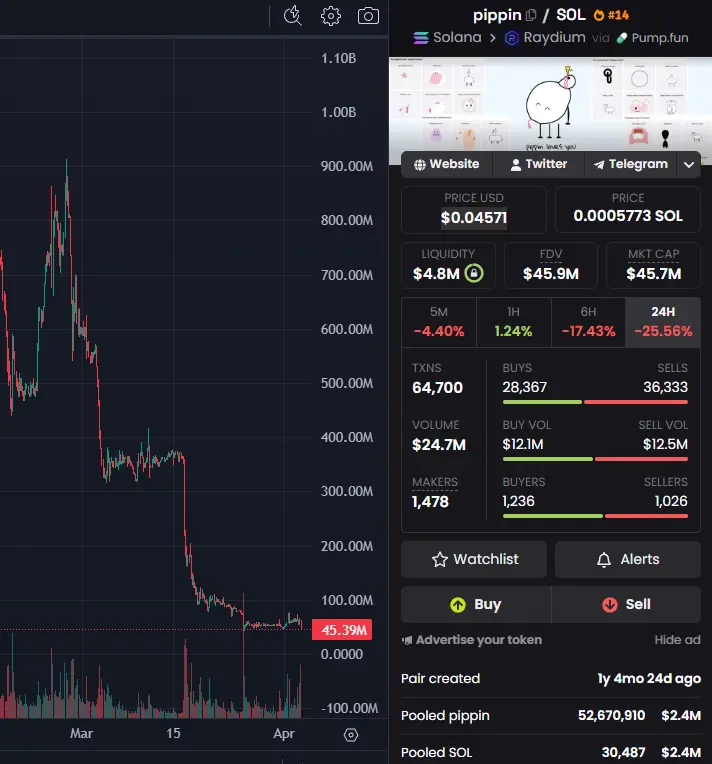Image resolution: width=712 pixels, height=764 pixels.
Task: Click the Solana breadcrumb label
Action: (457, 38)
